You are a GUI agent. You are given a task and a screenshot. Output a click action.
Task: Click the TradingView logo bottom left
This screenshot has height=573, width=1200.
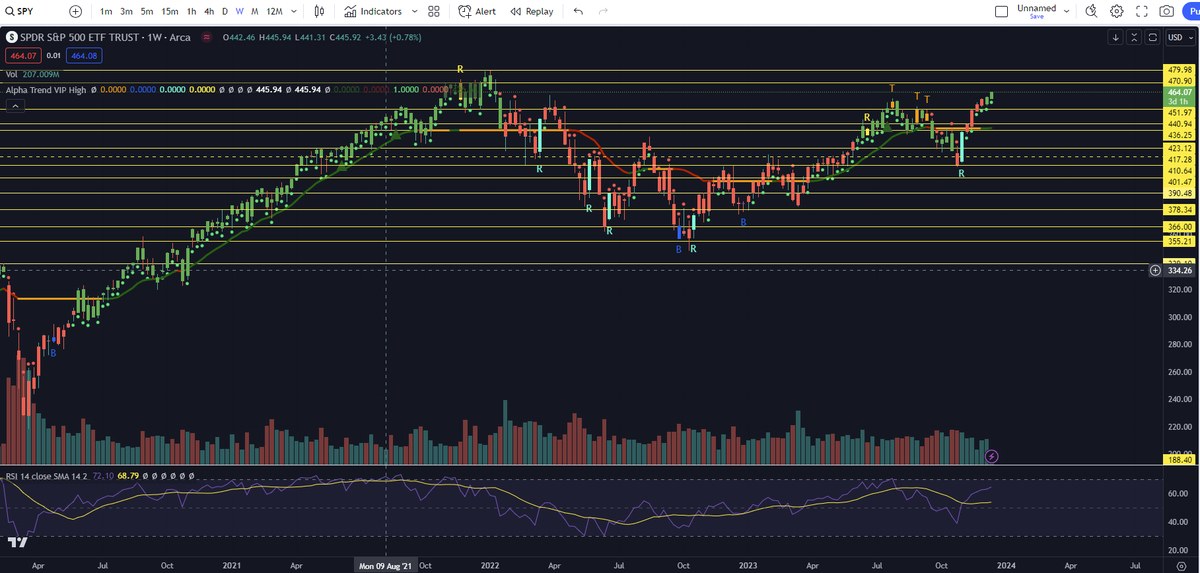point(16,542)
